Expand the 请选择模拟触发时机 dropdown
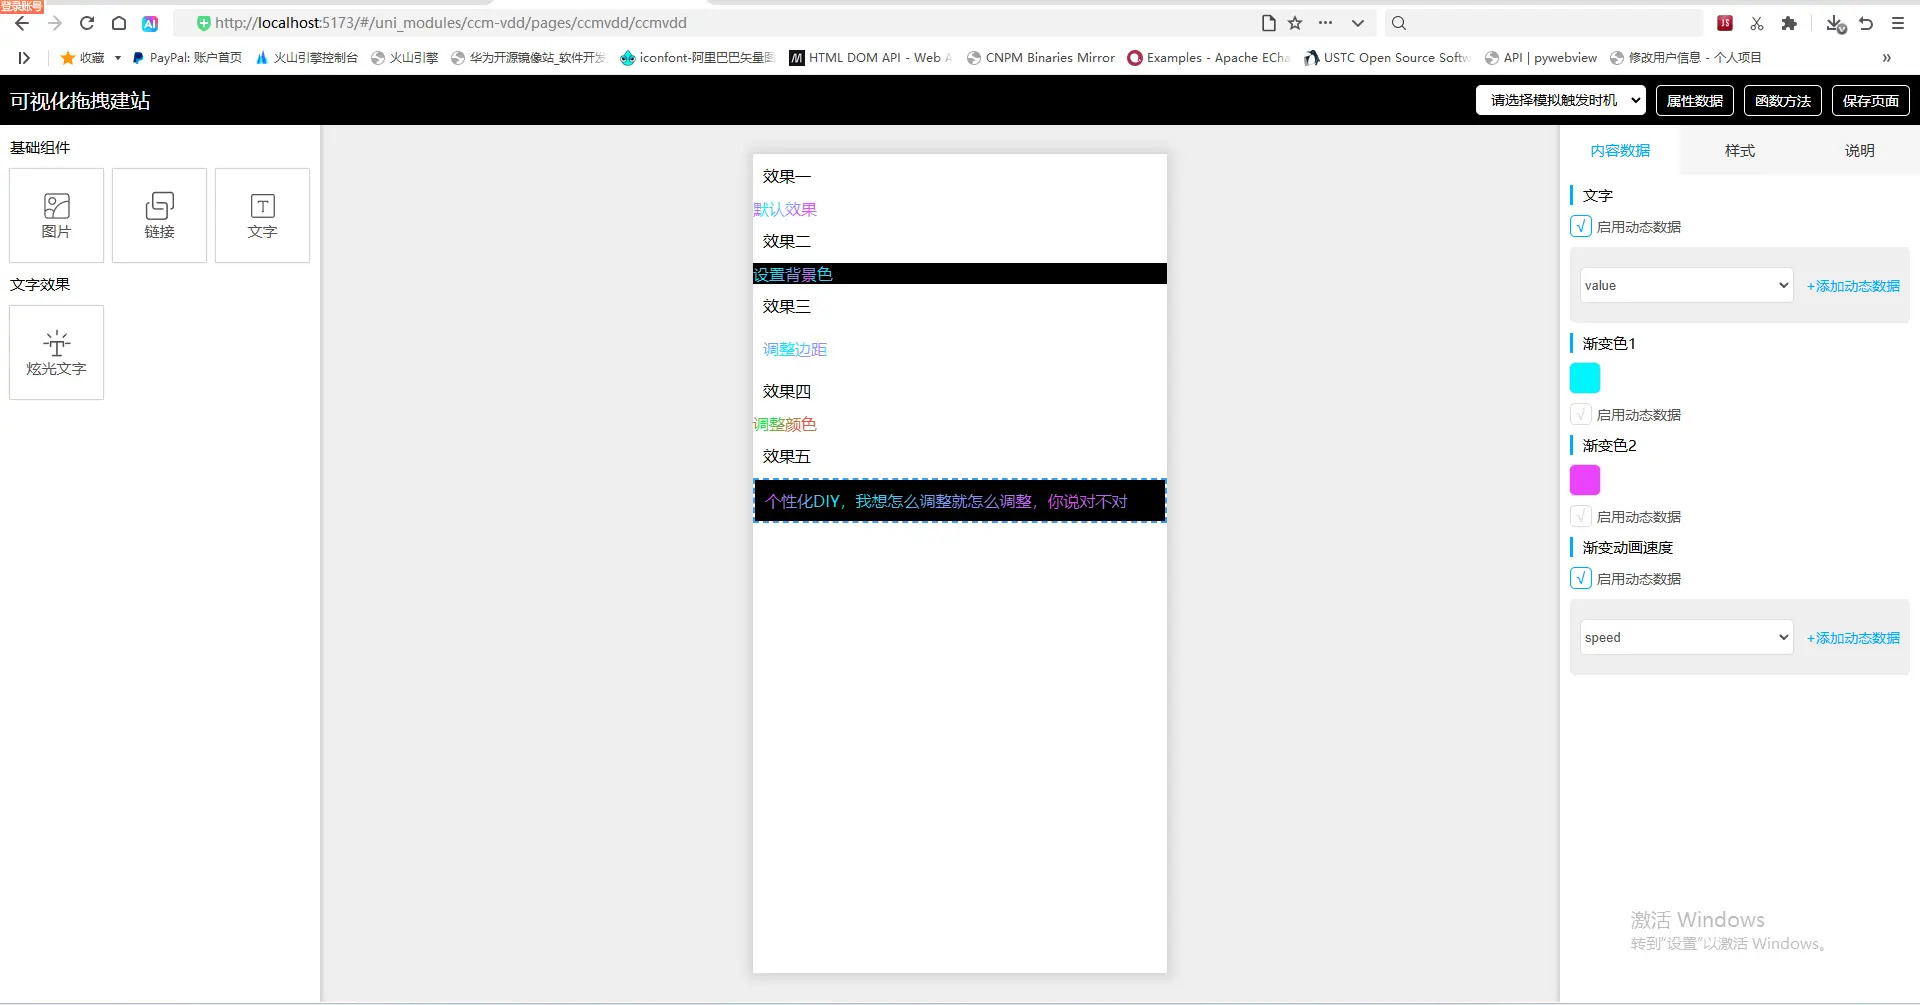The height and width of the screenshot is (1005, 1920). tap(1560, 100)
